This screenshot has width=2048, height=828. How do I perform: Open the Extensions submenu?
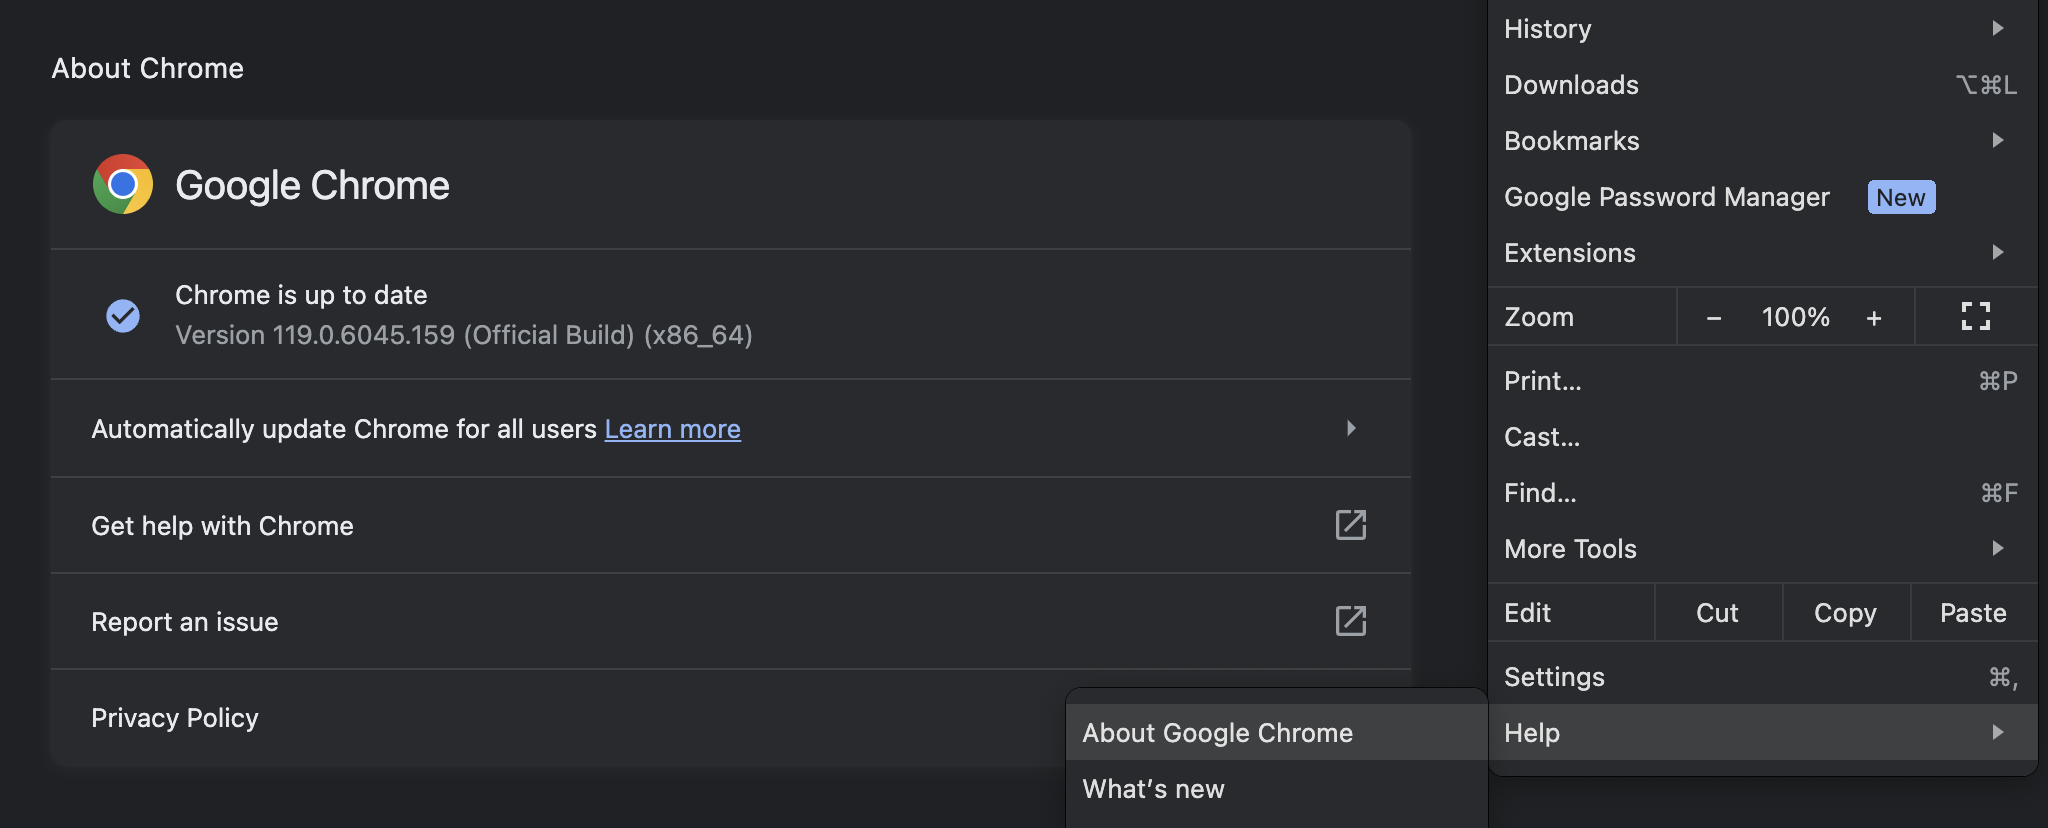click(x=1997, y=253)
